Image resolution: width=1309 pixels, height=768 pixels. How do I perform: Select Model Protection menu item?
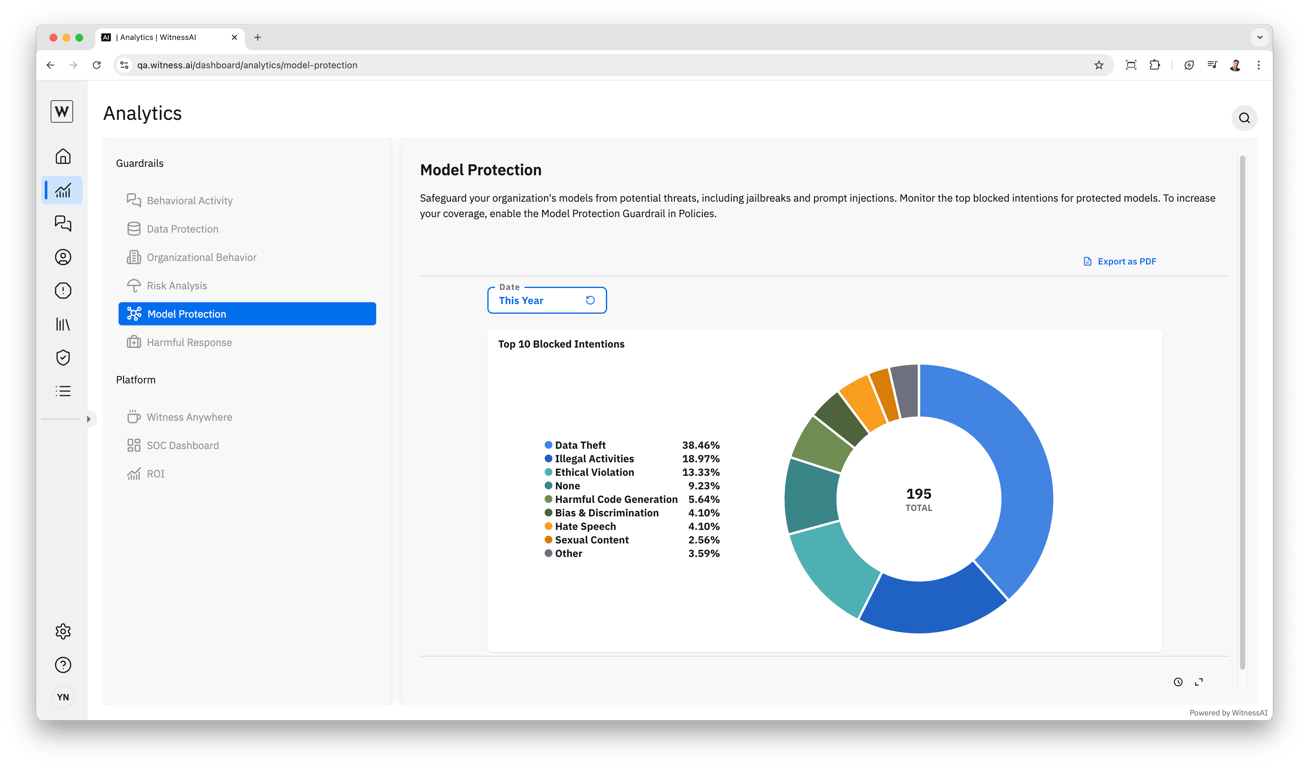(x=247, y=314)
